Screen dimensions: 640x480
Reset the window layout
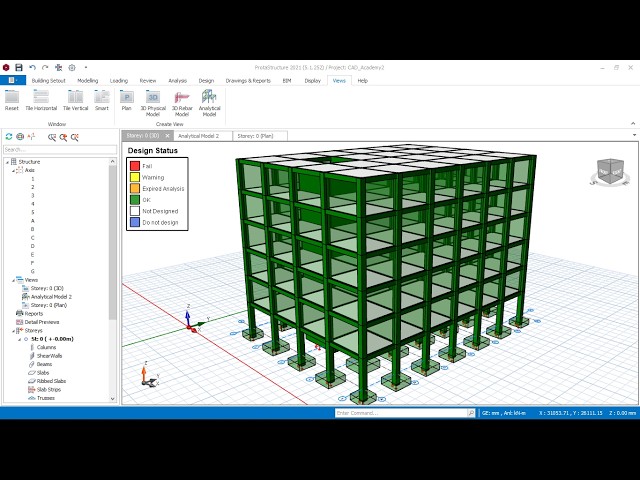[x=12, y=100]
